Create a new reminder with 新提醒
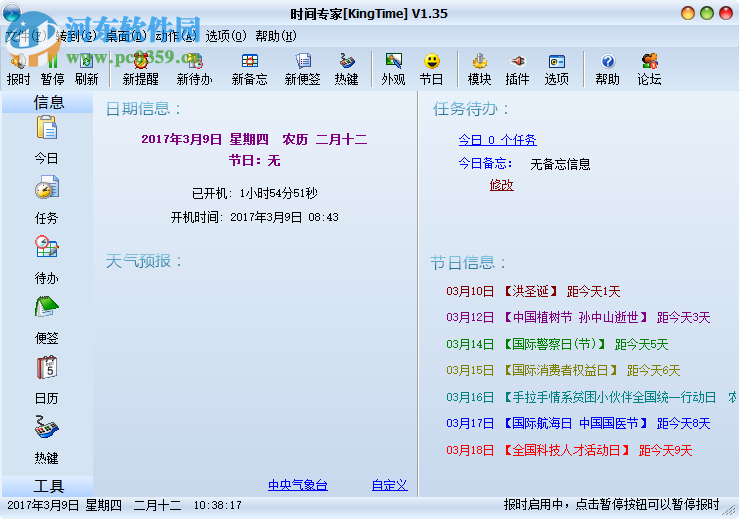This screenshot has height=519, width=739. (140, 69)
